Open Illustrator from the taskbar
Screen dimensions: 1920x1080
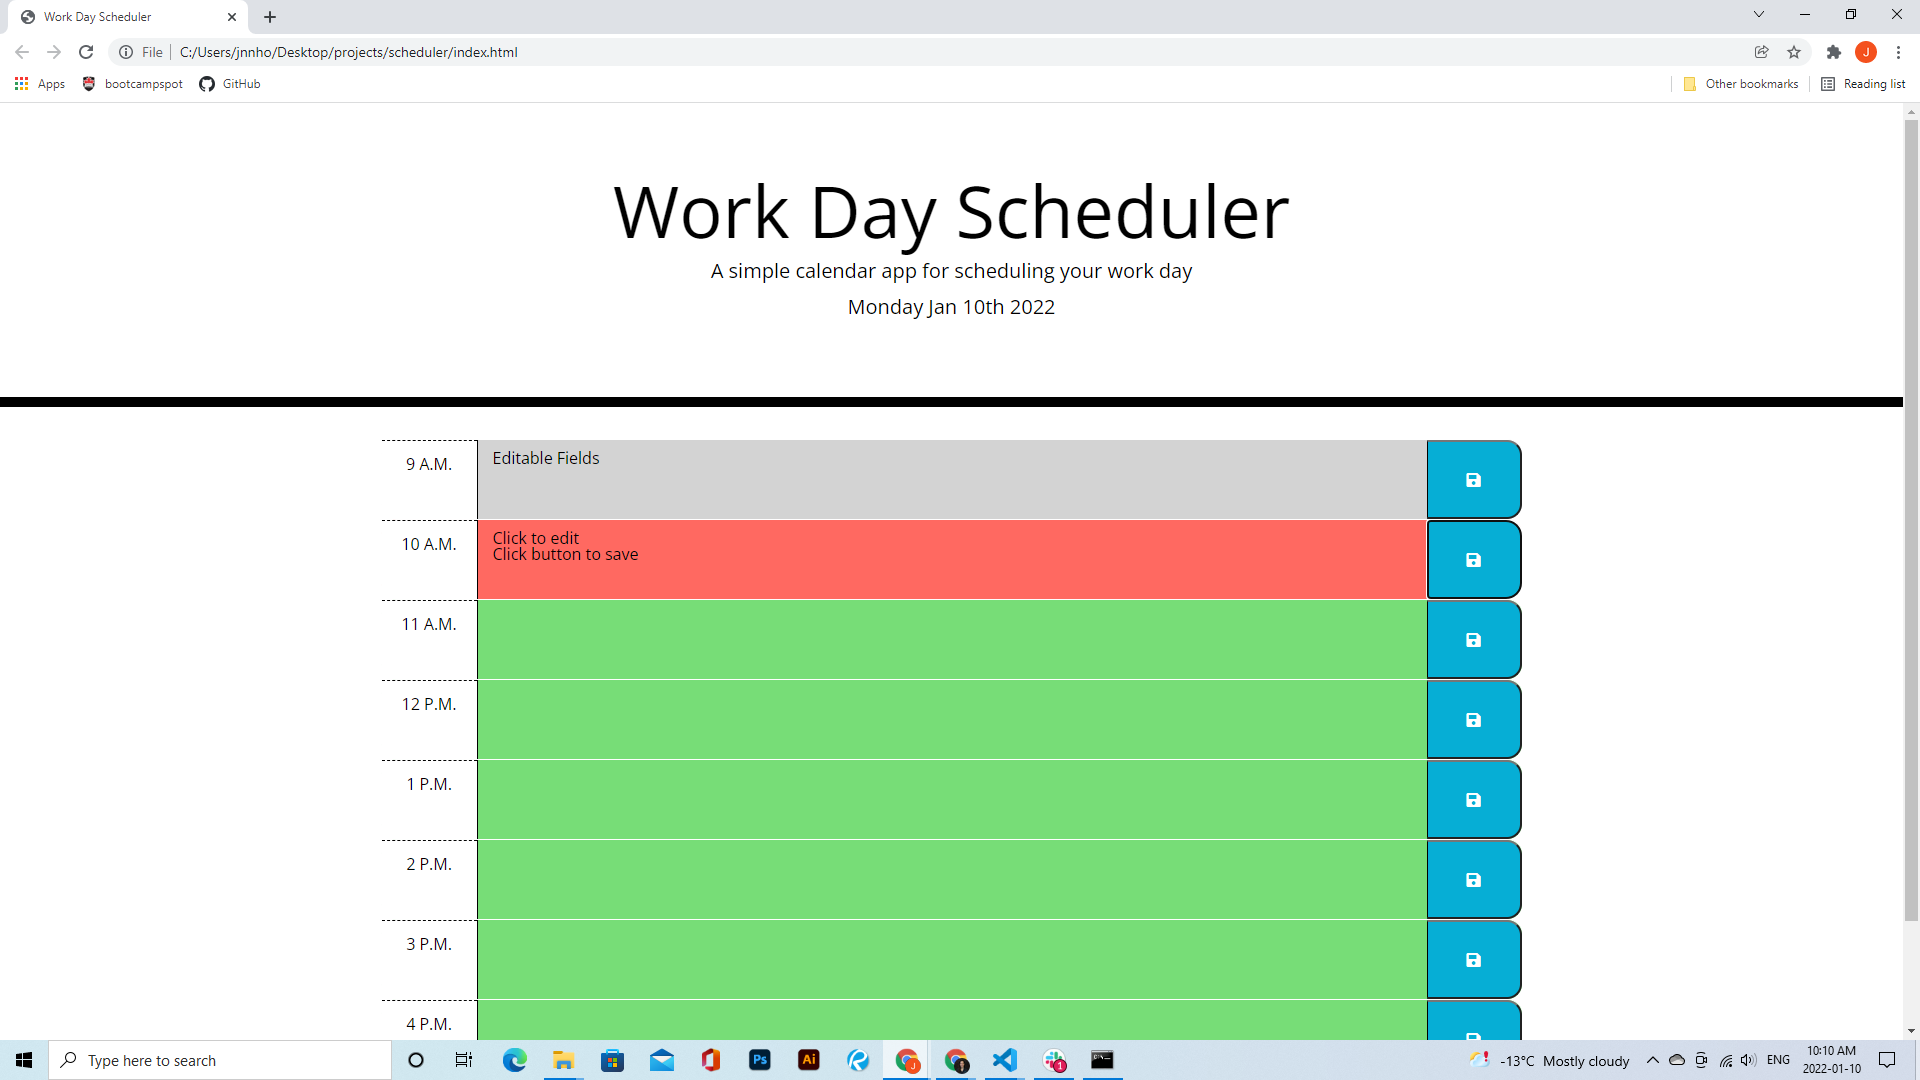tap(809, 1060)
